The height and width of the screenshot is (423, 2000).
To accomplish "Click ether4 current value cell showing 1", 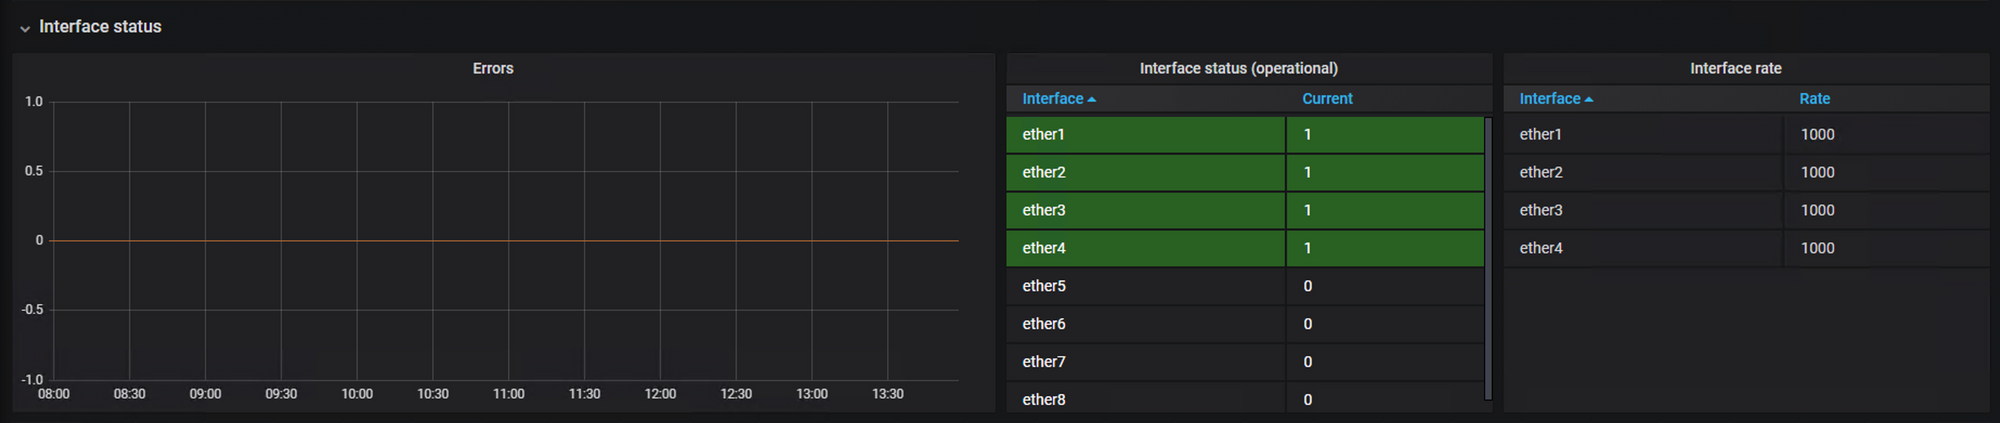I will coord(1385,248).
